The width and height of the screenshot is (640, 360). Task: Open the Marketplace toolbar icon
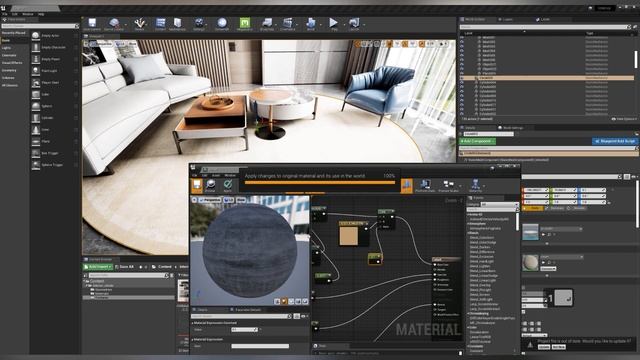[177, 24]
